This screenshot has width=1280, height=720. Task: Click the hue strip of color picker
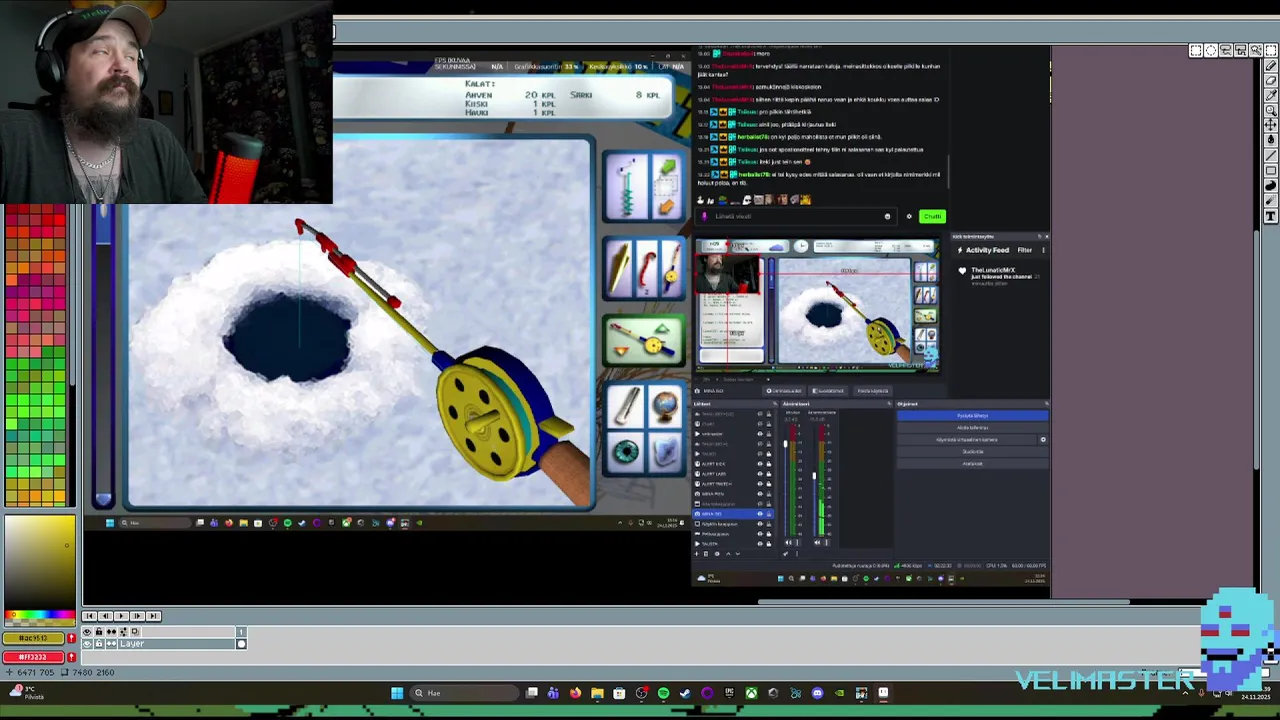click(x=39, y=616)
